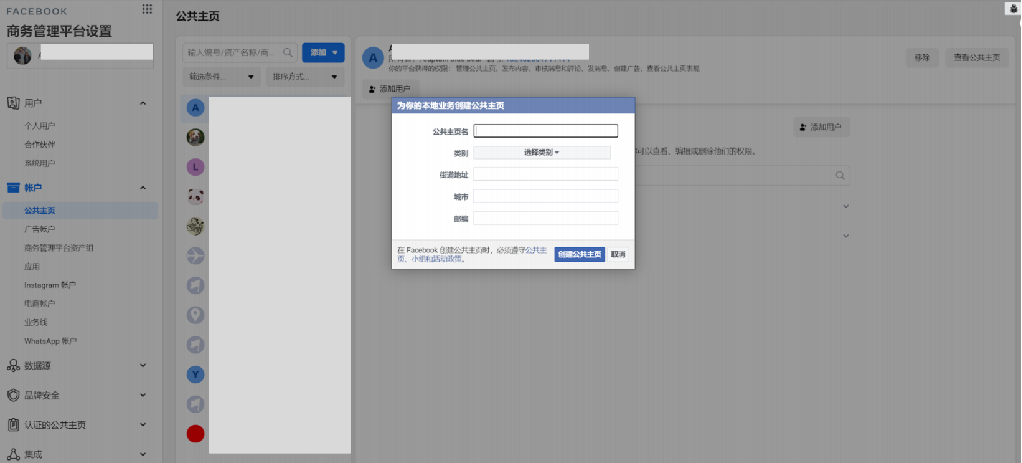The image size is (1022, 463).
Task: Expand the 品牌安全 section chevron
Action: tap(143, 395)
